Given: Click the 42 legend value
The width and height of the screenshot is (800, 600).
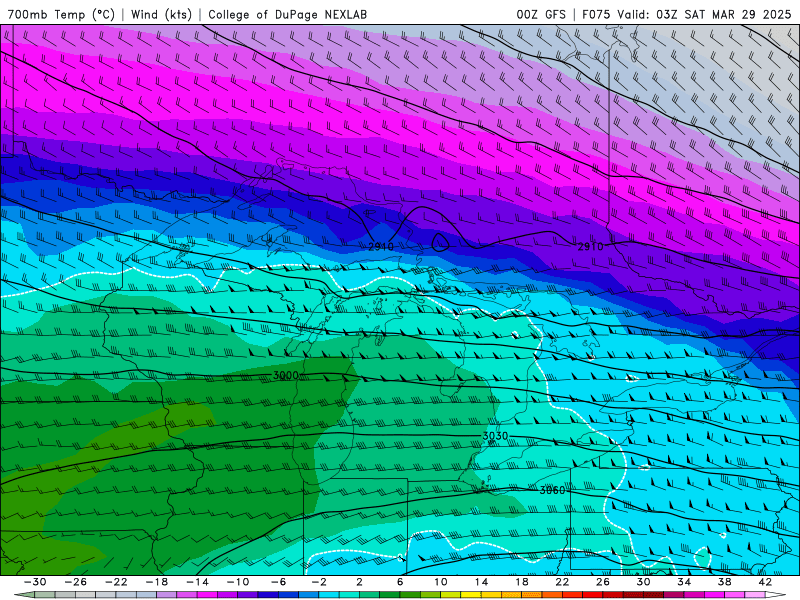Looking at the screenshot, I should pos(765,582).
